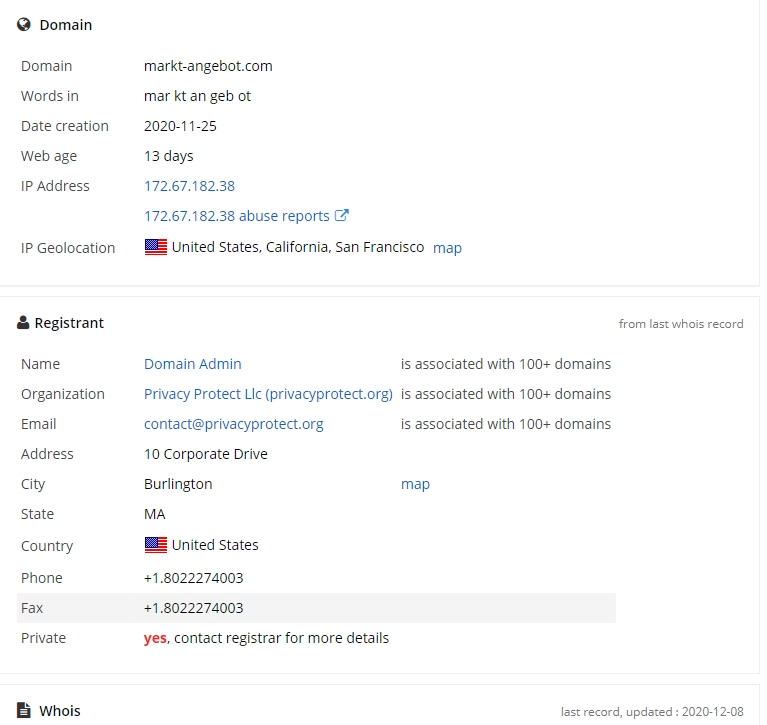
Task: Open the Privacy Protect Llc organization link
Action: pyautogui.click(x=268, y=394)
